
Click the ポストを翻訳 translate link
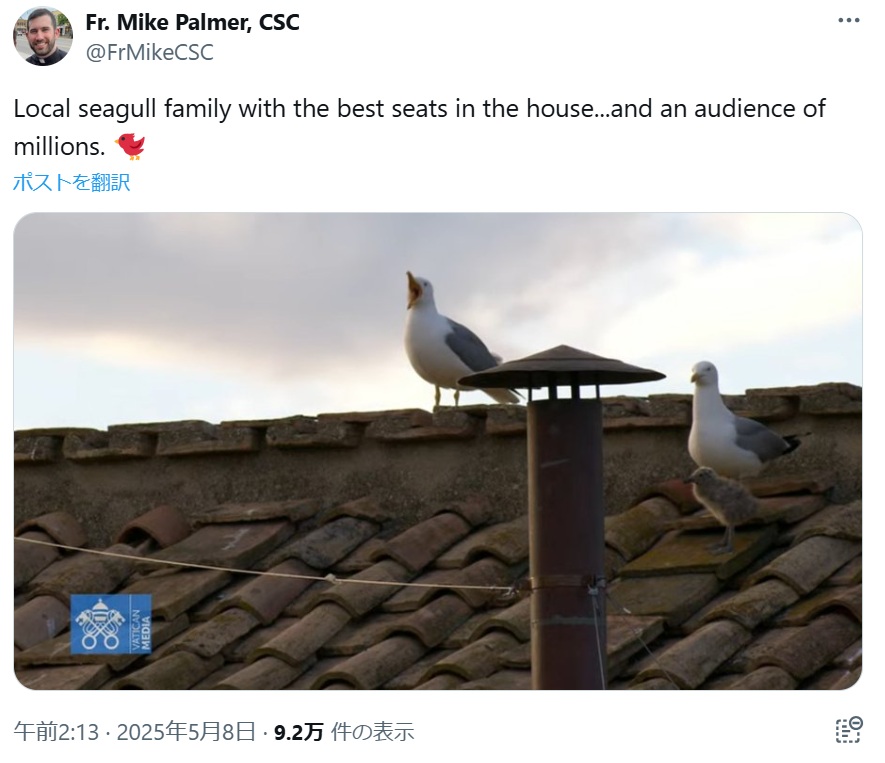(x=72, y=182)
